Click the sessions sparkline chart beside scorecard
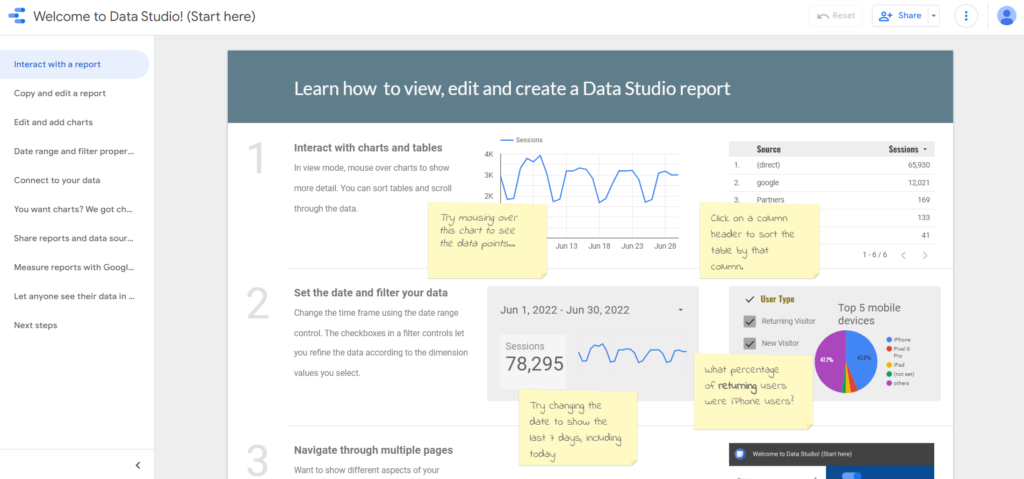The height and width of the screenshot is (479, 1024). pyautogui.click(x=633, y=353)
